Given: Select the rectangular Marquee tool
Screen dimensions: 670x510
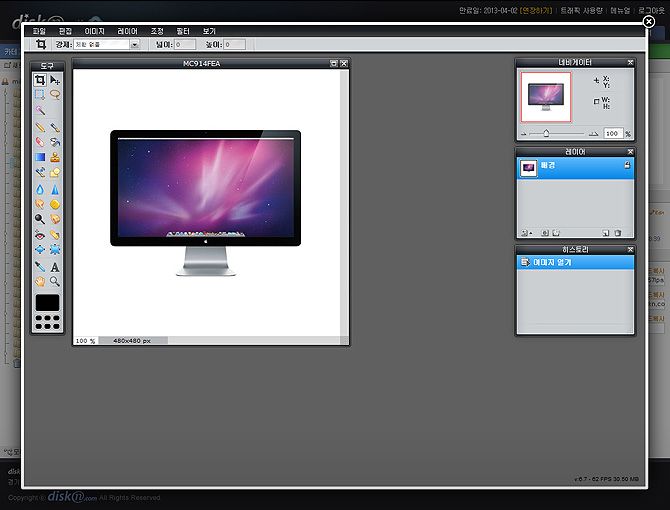Looking at the screenshot, I should click(x=40, y=94).
